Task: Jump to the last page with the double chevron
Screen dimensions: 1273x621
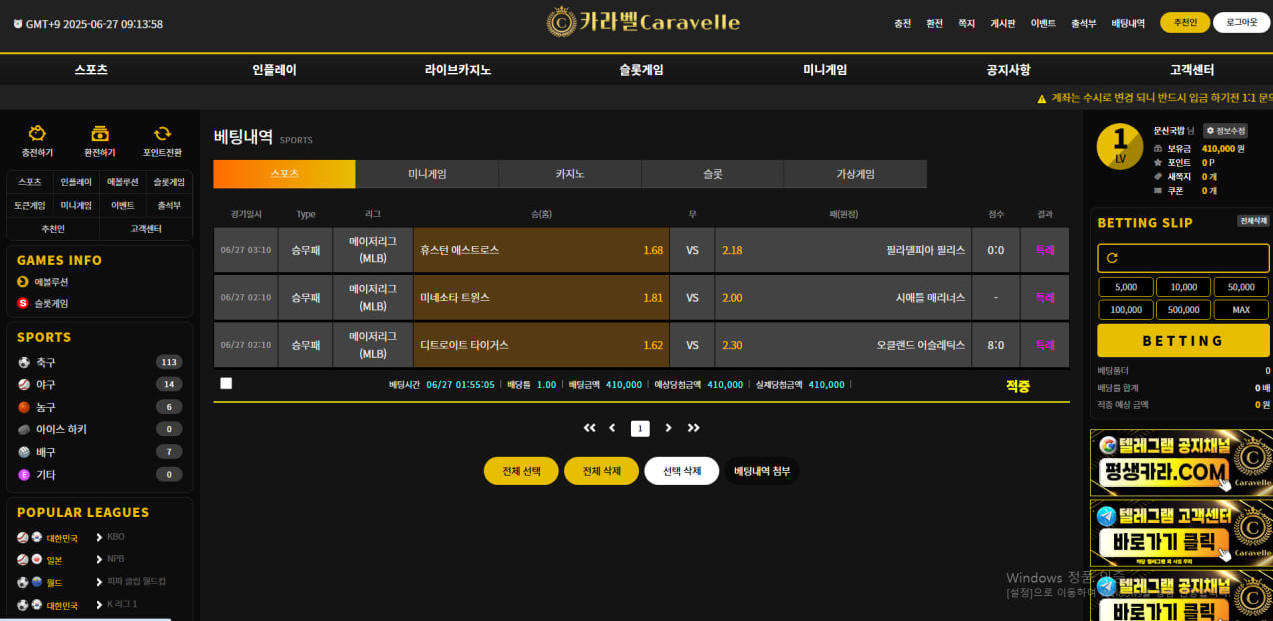Action: (x=694, y=428)
